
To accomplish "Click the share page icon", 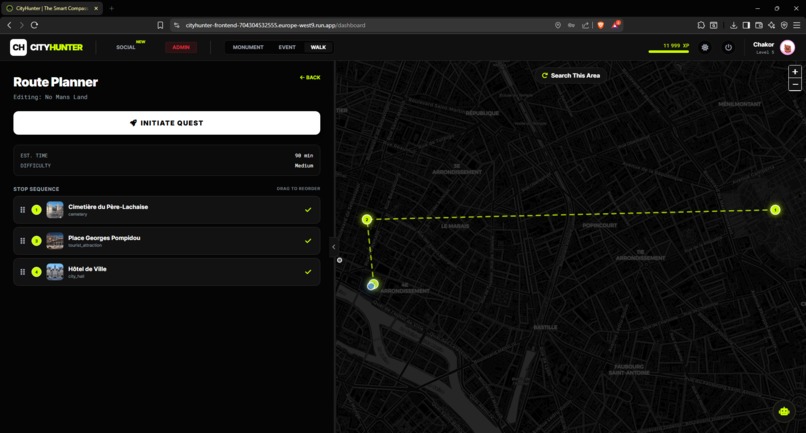I will (585, 25).
